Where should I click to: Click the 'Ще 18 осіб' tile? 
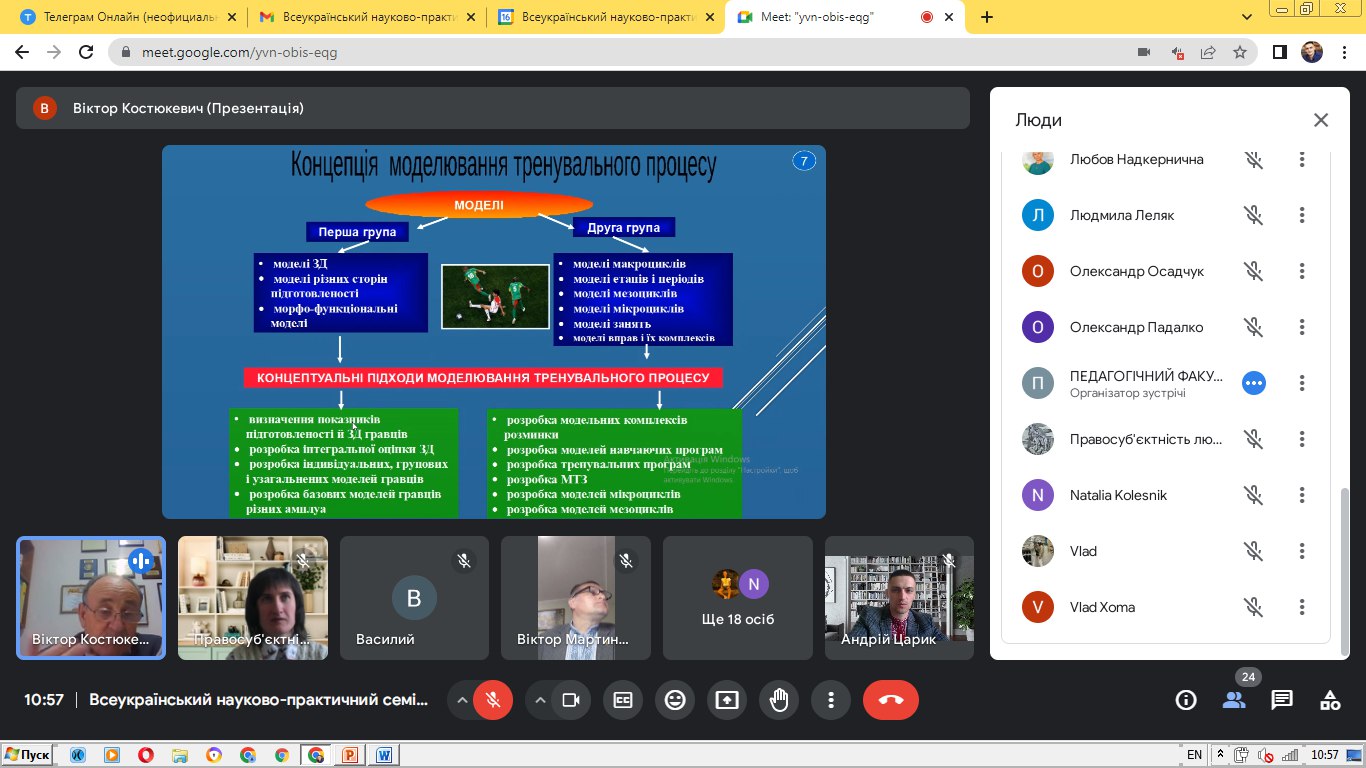[x=738, y=598]
